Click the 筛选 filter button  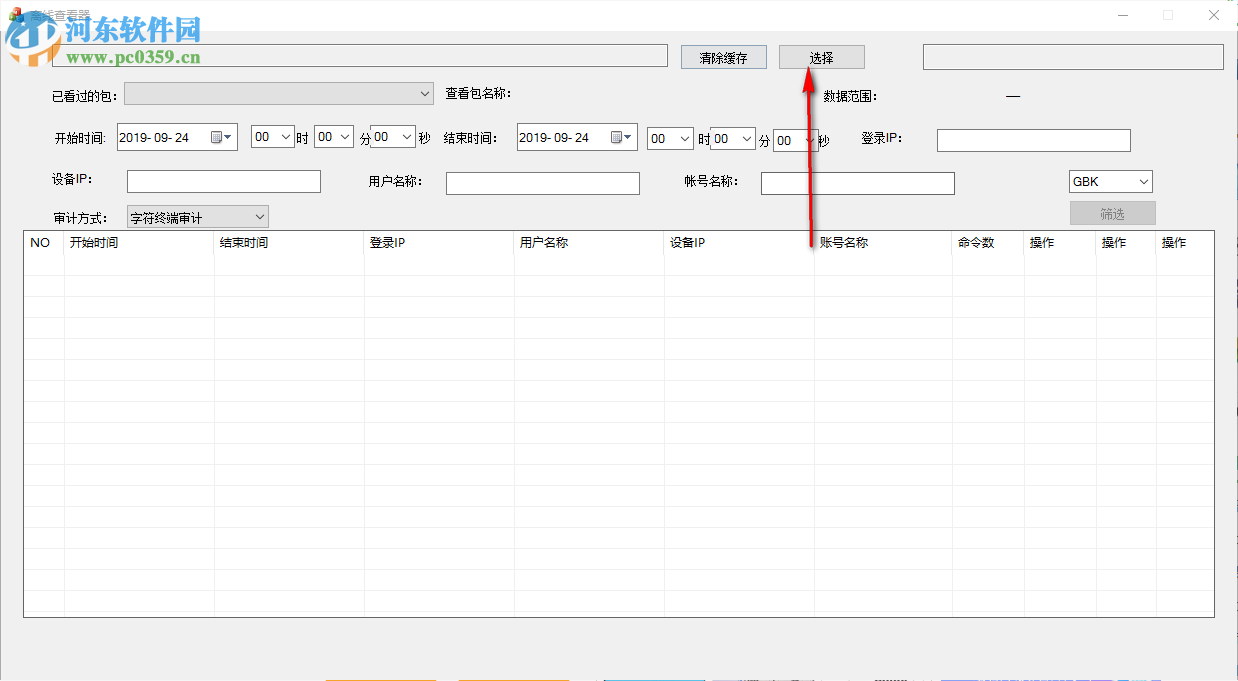pos(1113,213)
